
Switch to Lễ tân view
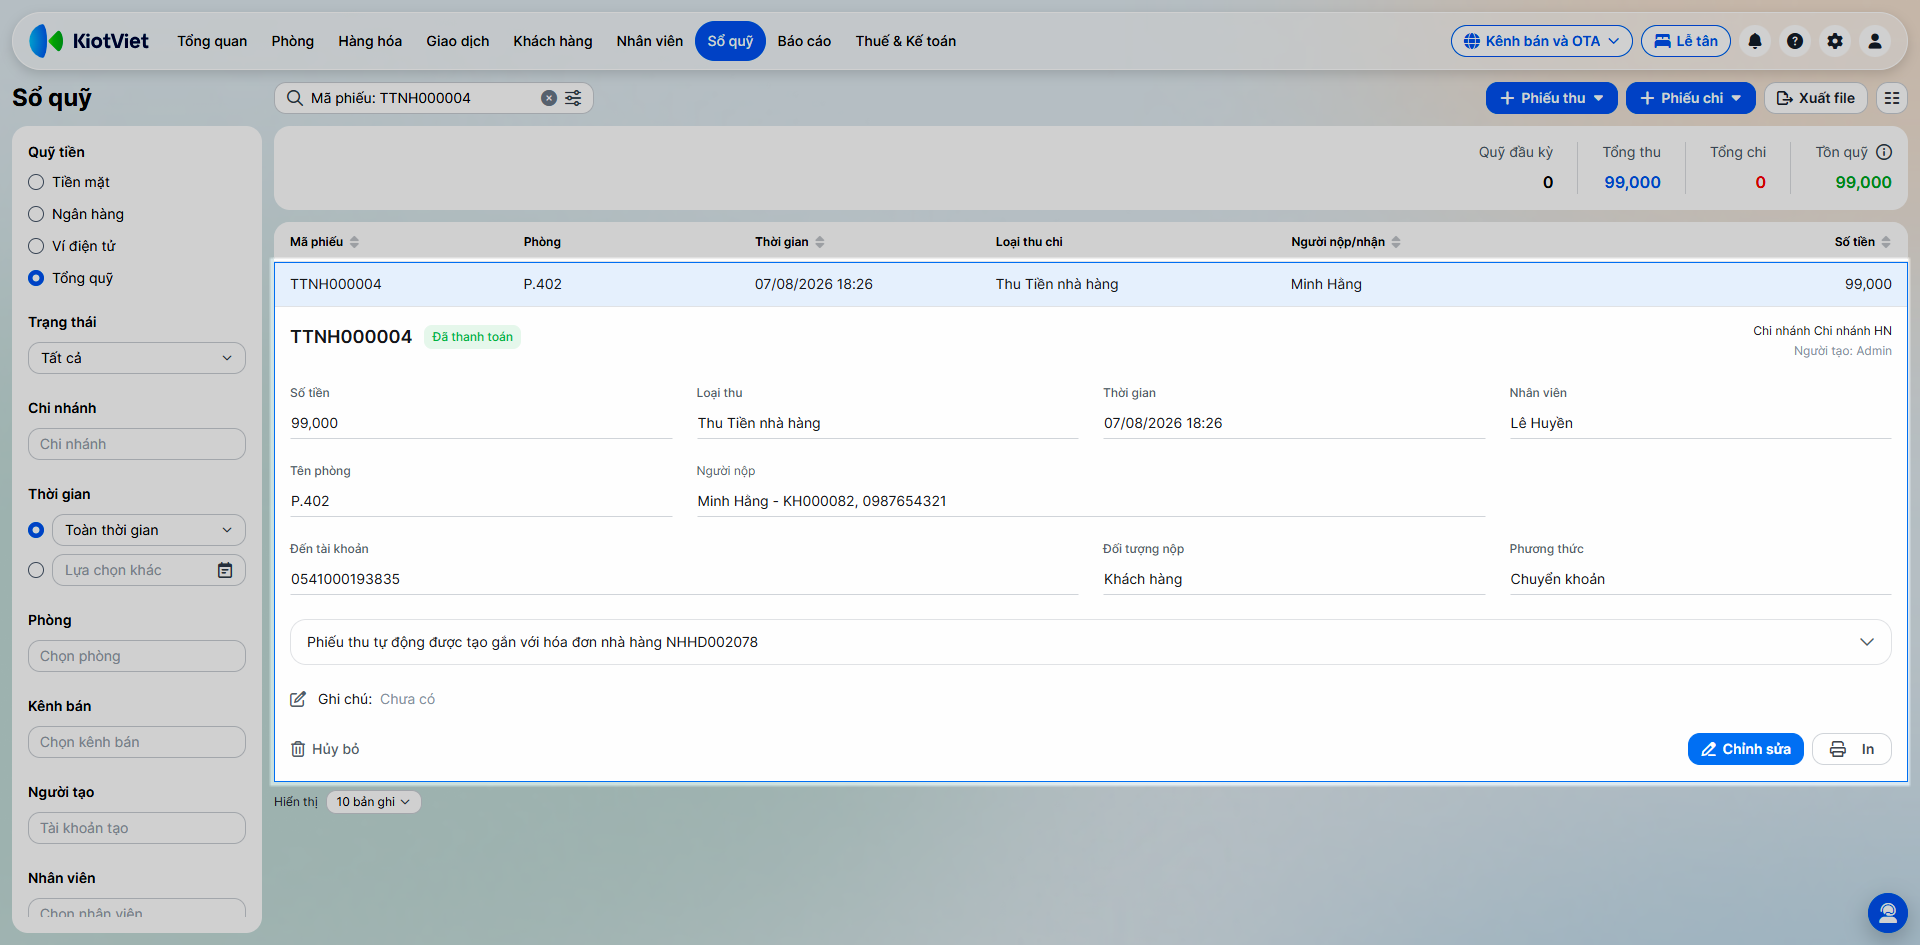[1686, 41]
